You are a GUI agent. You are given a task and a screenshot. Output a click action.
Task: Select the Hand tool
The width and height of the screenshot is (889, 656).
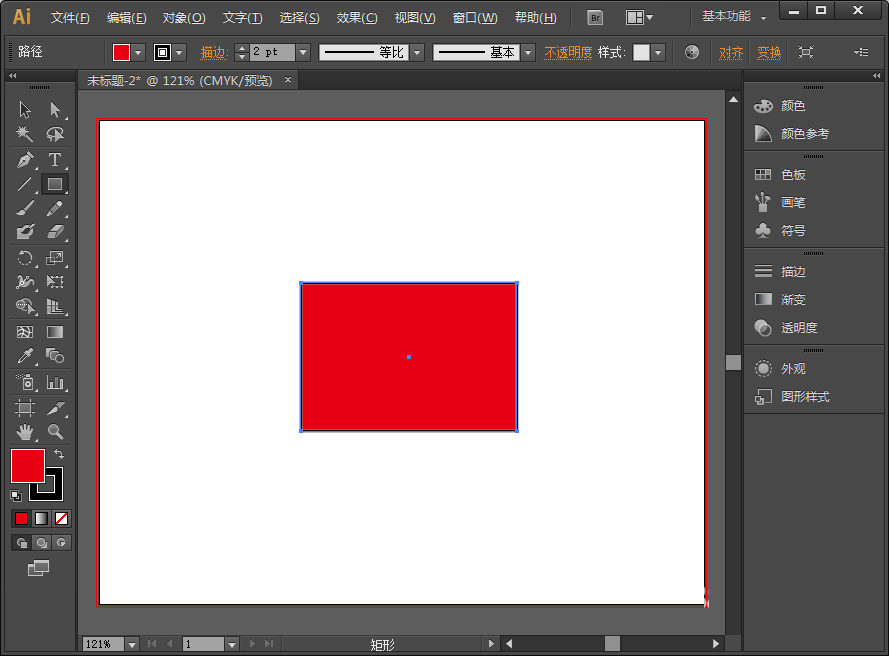tap(24, 432)
